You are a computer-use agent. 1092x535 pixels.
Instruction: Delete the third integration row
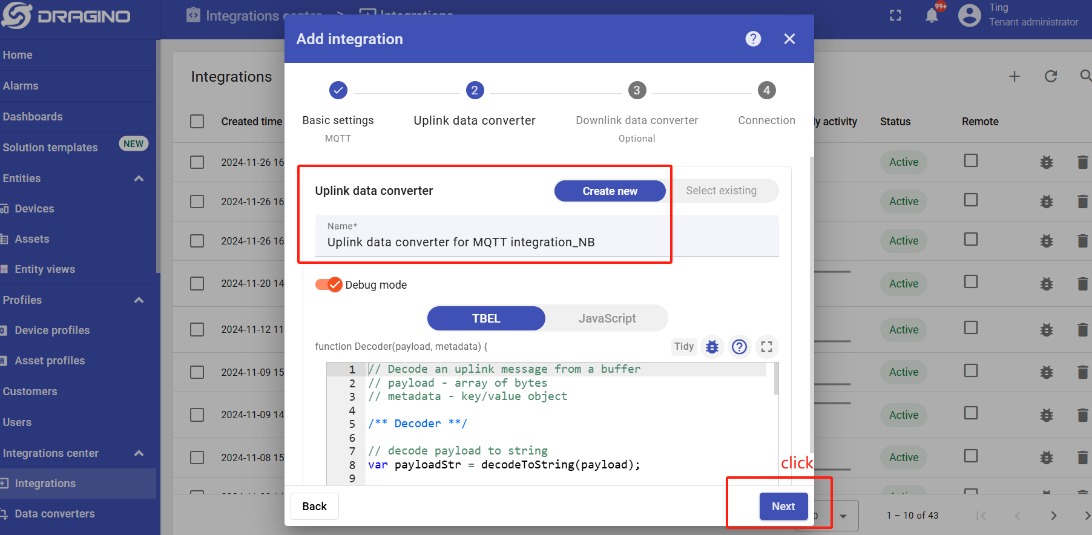(x=1082, y=241)
